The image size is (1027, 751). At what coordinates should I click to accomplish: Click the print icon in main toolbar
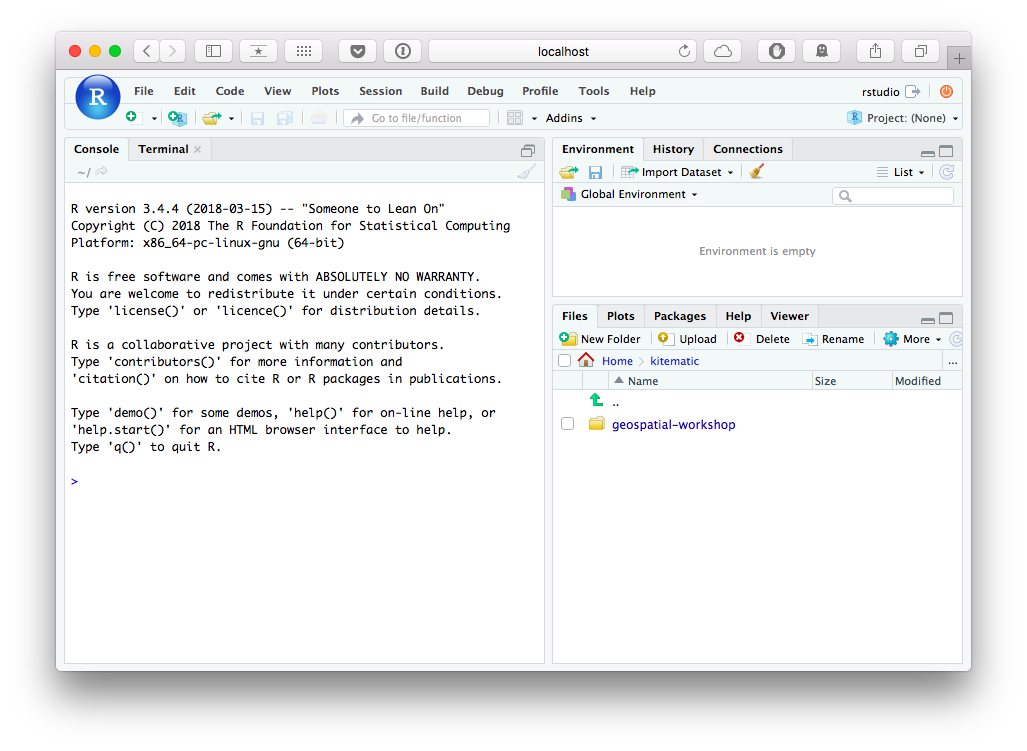coord(319,118)
